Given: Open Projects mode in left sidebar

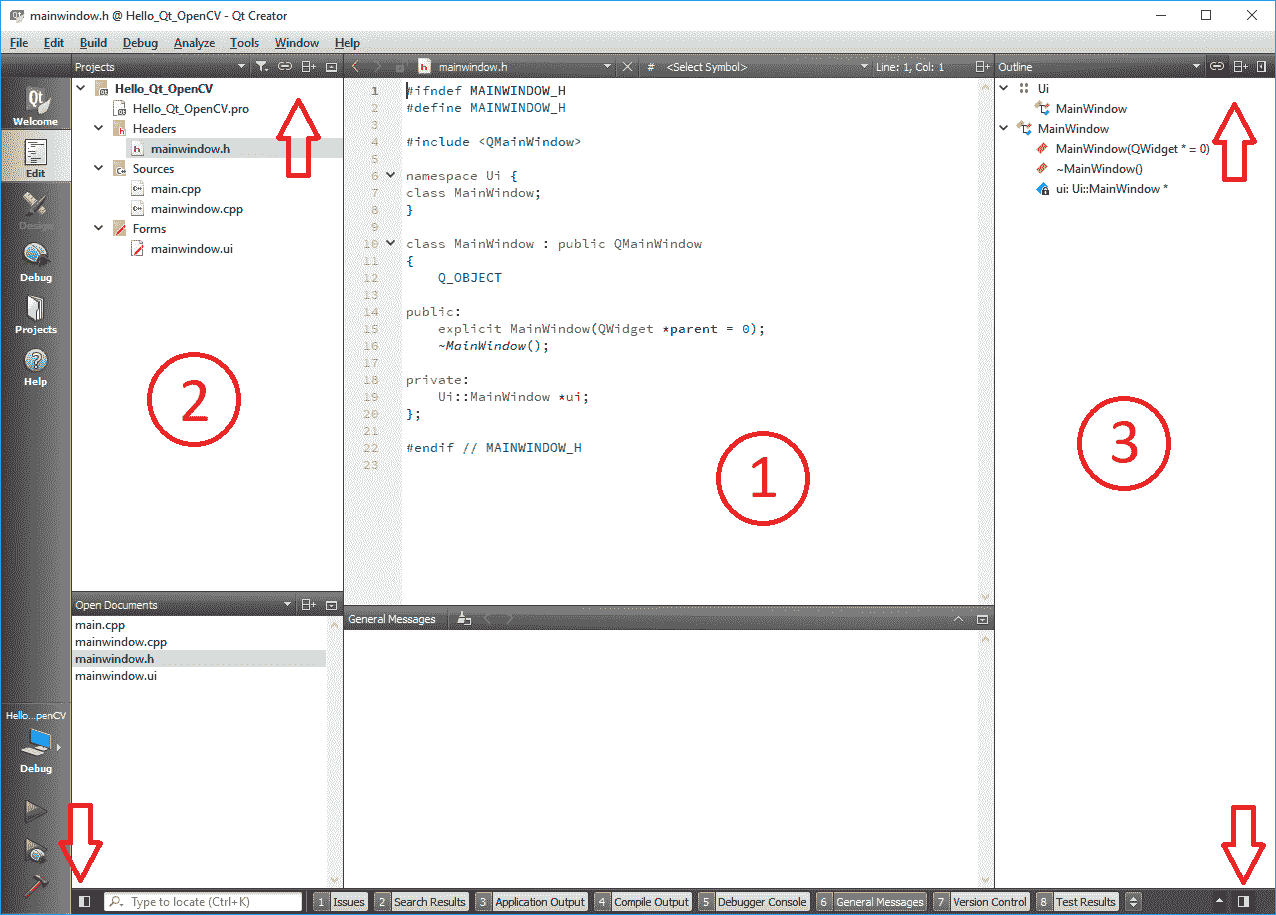Looking at the screenshot, I should point(35,315).
